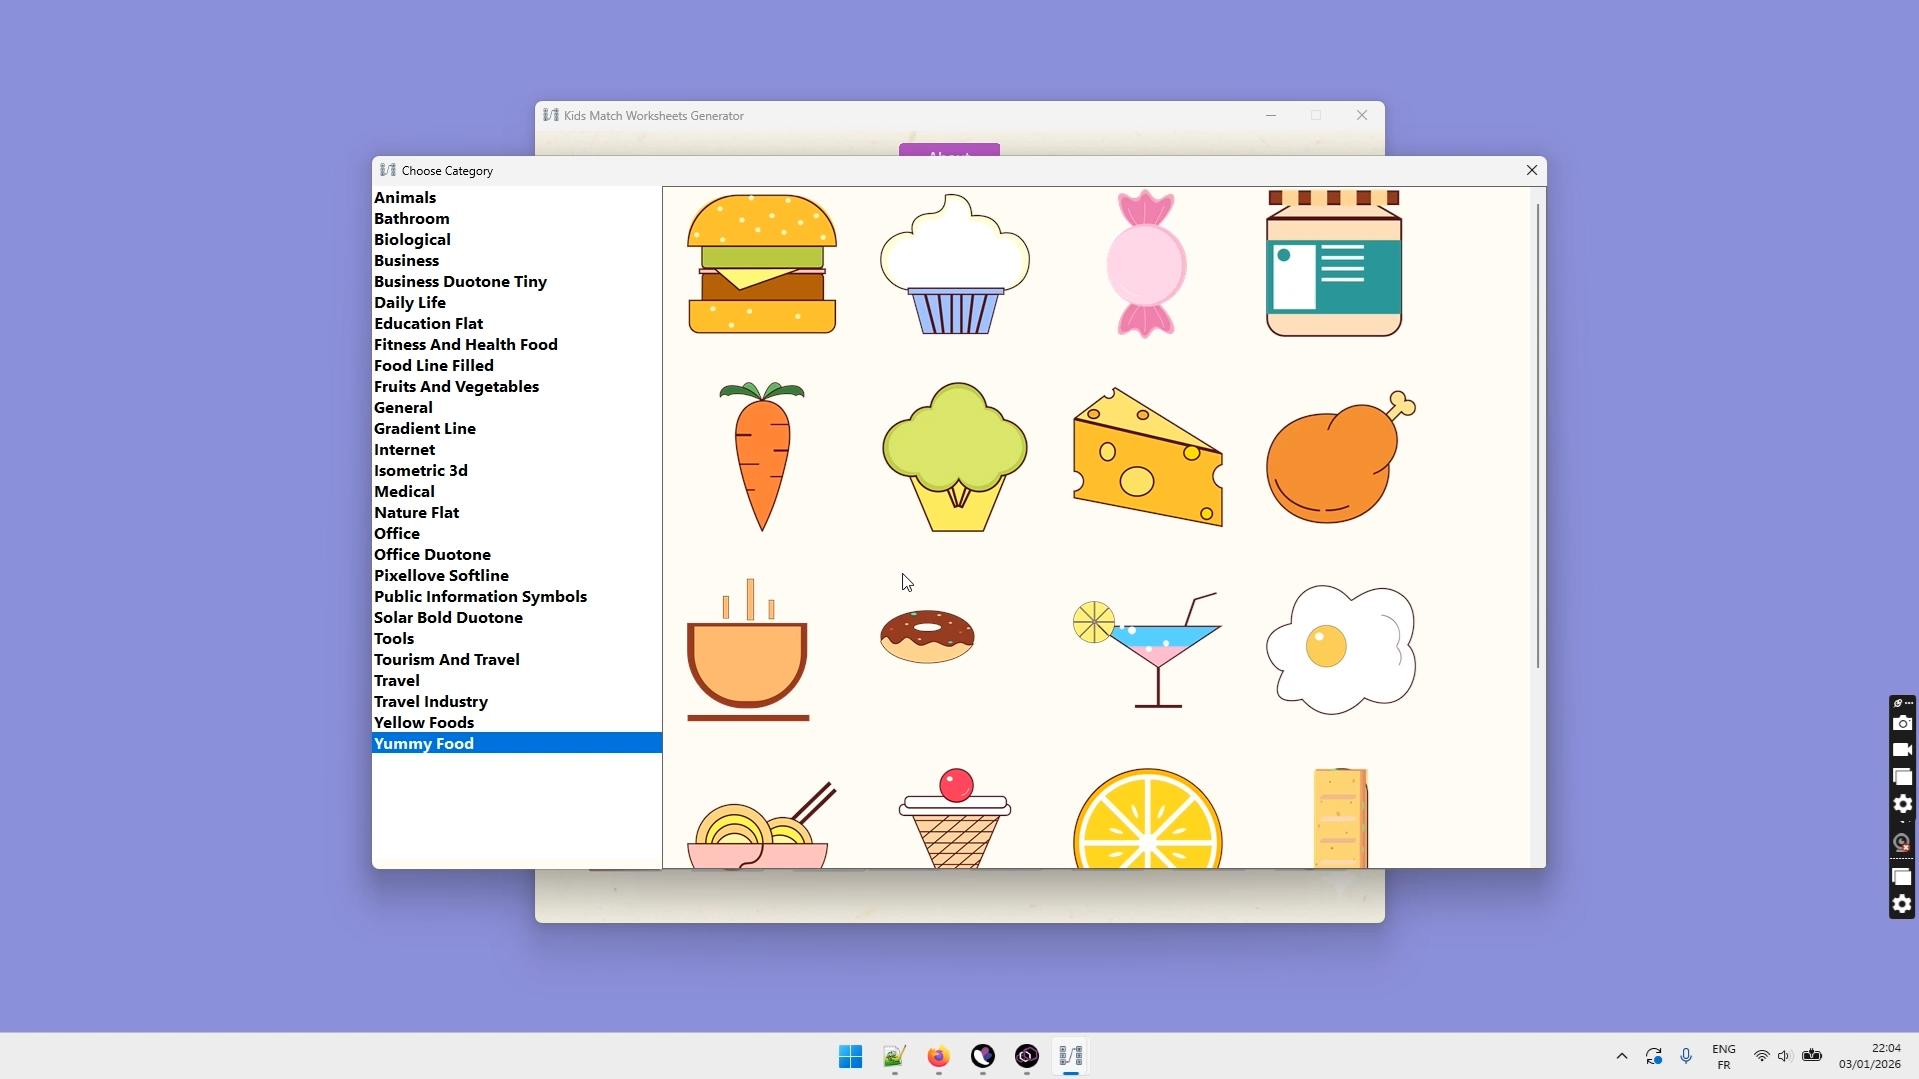Open the Isometric 3d category
The width and height of the screenshot is (1919, 1079).
[420, 471]
